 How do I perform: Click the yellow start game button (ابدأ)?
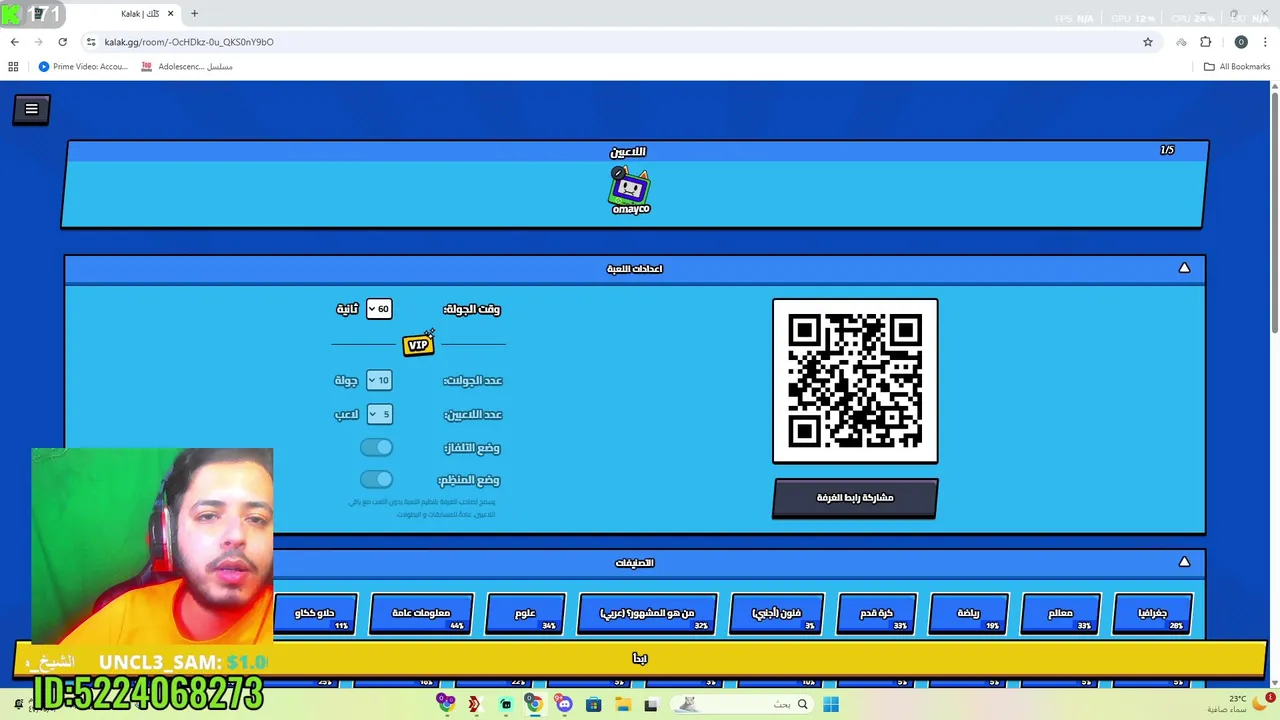click(x=640, y=659)
